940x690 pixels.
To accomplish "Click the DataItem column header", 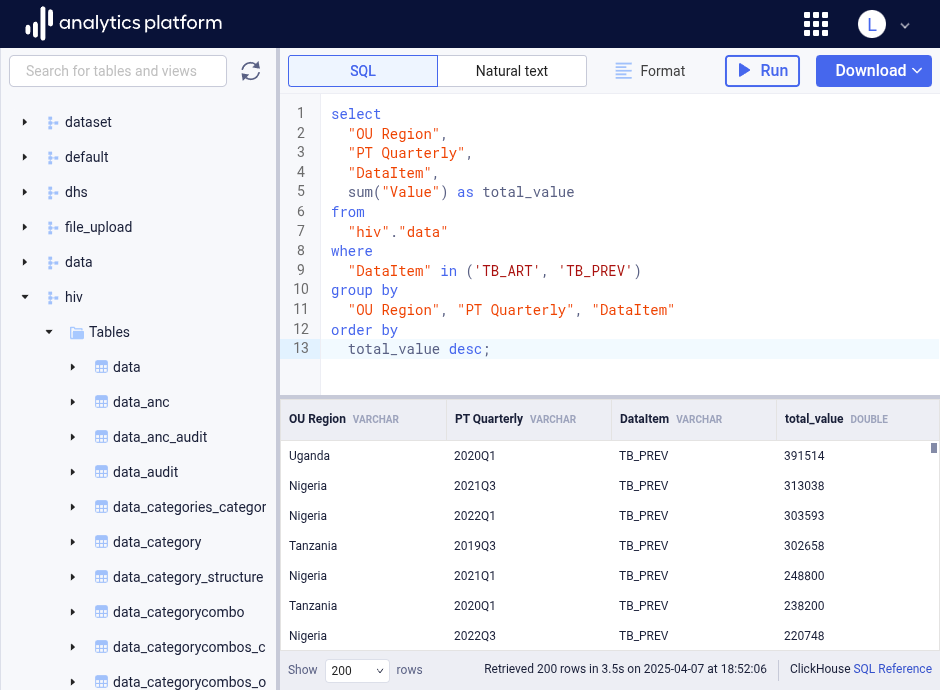I will 694,419.
